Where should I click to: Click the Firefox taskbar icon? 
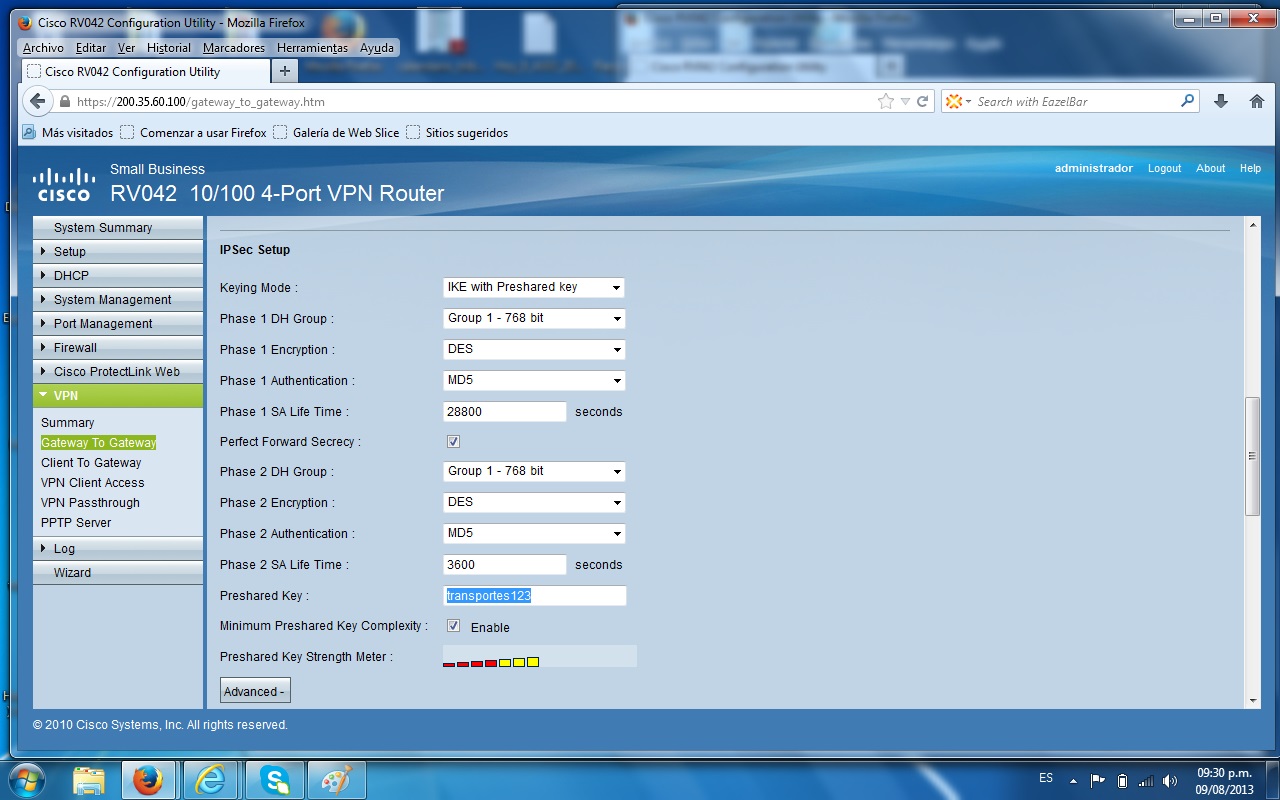click(x=148, y=780)
